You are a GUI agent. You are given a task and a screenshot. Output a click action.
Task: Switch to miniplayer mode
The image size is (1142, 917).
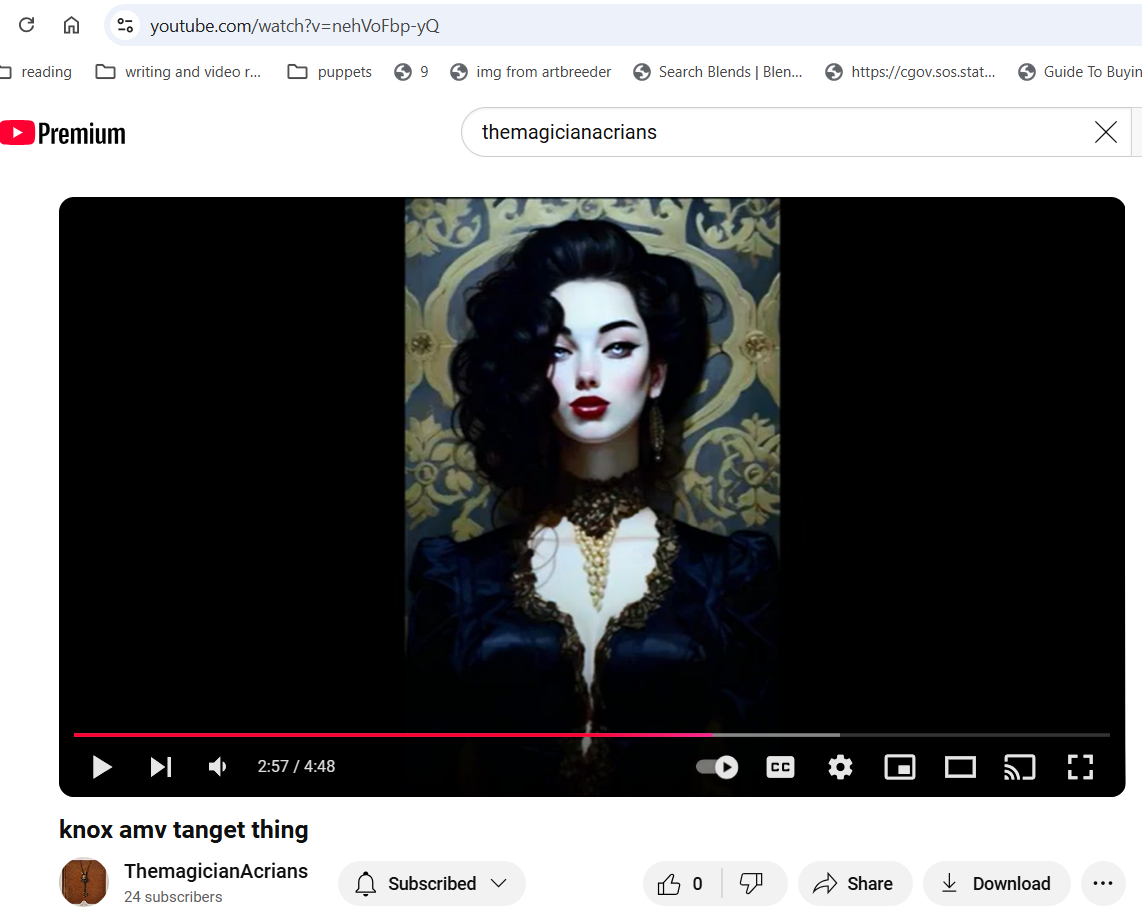click(x=900, y=767)
